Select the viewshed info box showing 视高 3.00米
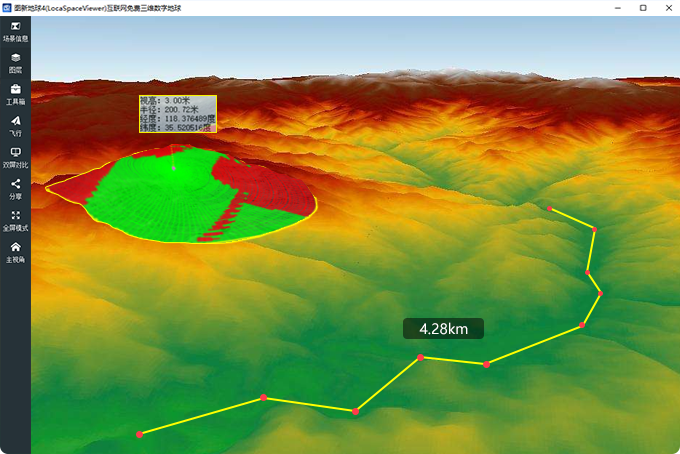This screenshot has width=680, height=454. 177,114
